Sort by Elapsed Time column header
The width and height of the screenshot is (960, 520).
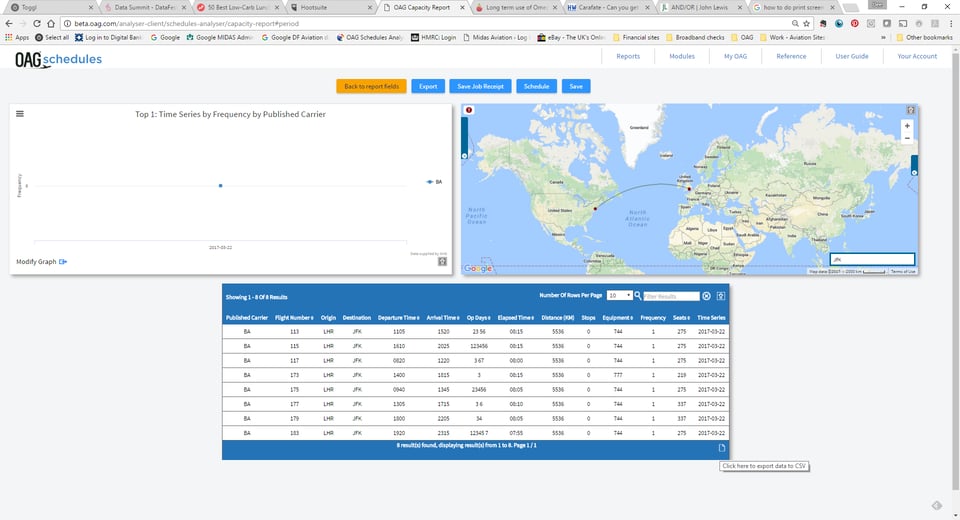(x=516, y=318)
